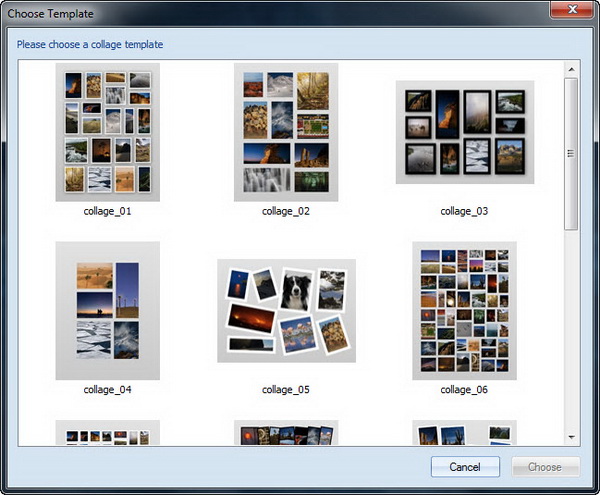
Task: Click the vertical scrollbar thumb
Action: click(571, 154)
